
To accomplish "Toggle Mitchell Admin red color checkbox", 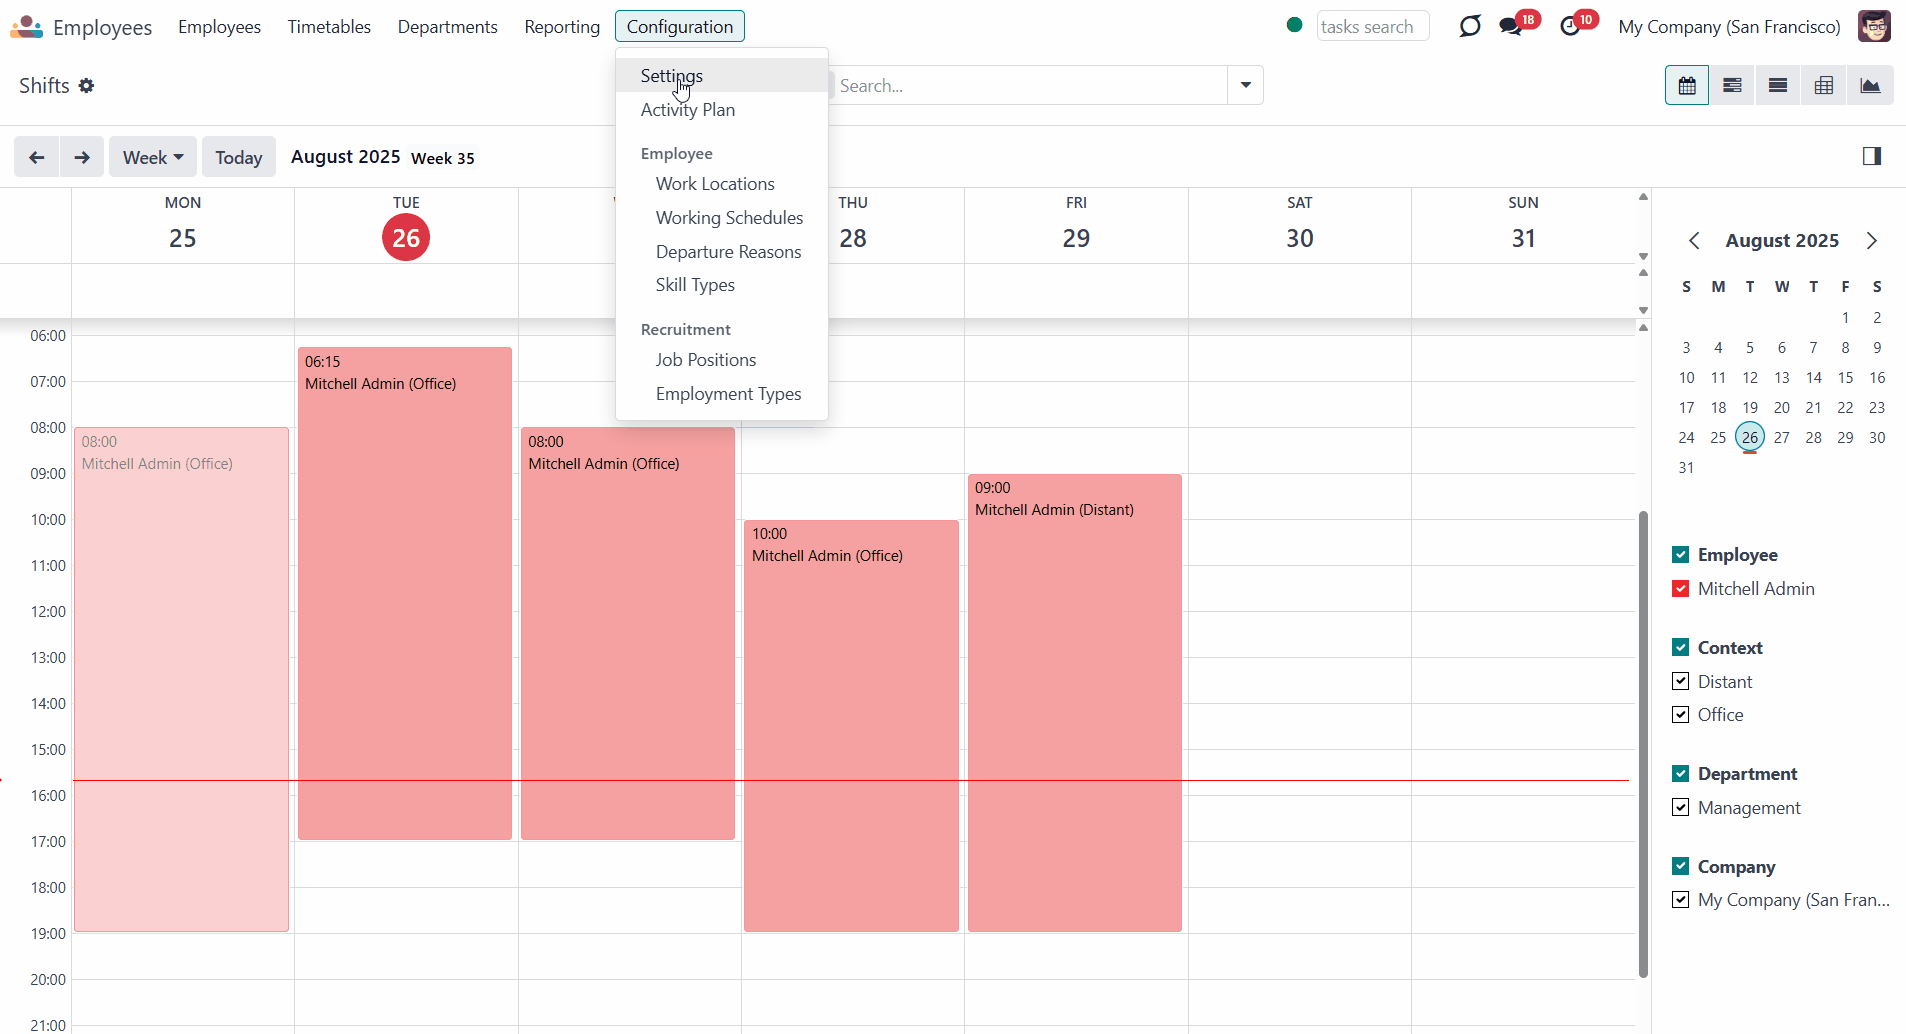I will 1681,589.
